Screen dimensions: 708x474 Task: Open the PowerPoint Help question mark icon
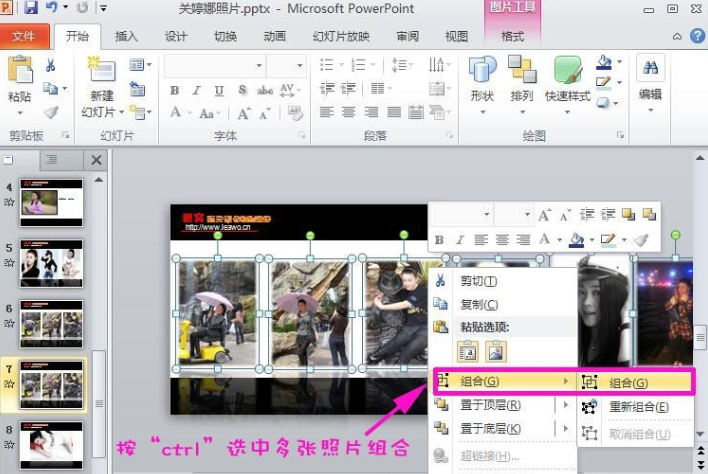(696, 37)
